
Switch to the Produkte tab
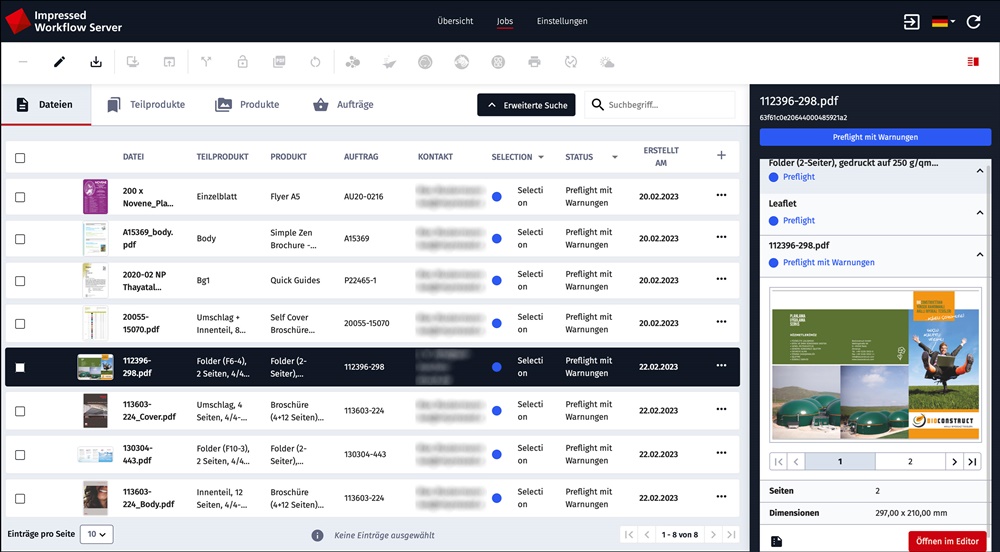pyautogui.click(x=247, y=105)
